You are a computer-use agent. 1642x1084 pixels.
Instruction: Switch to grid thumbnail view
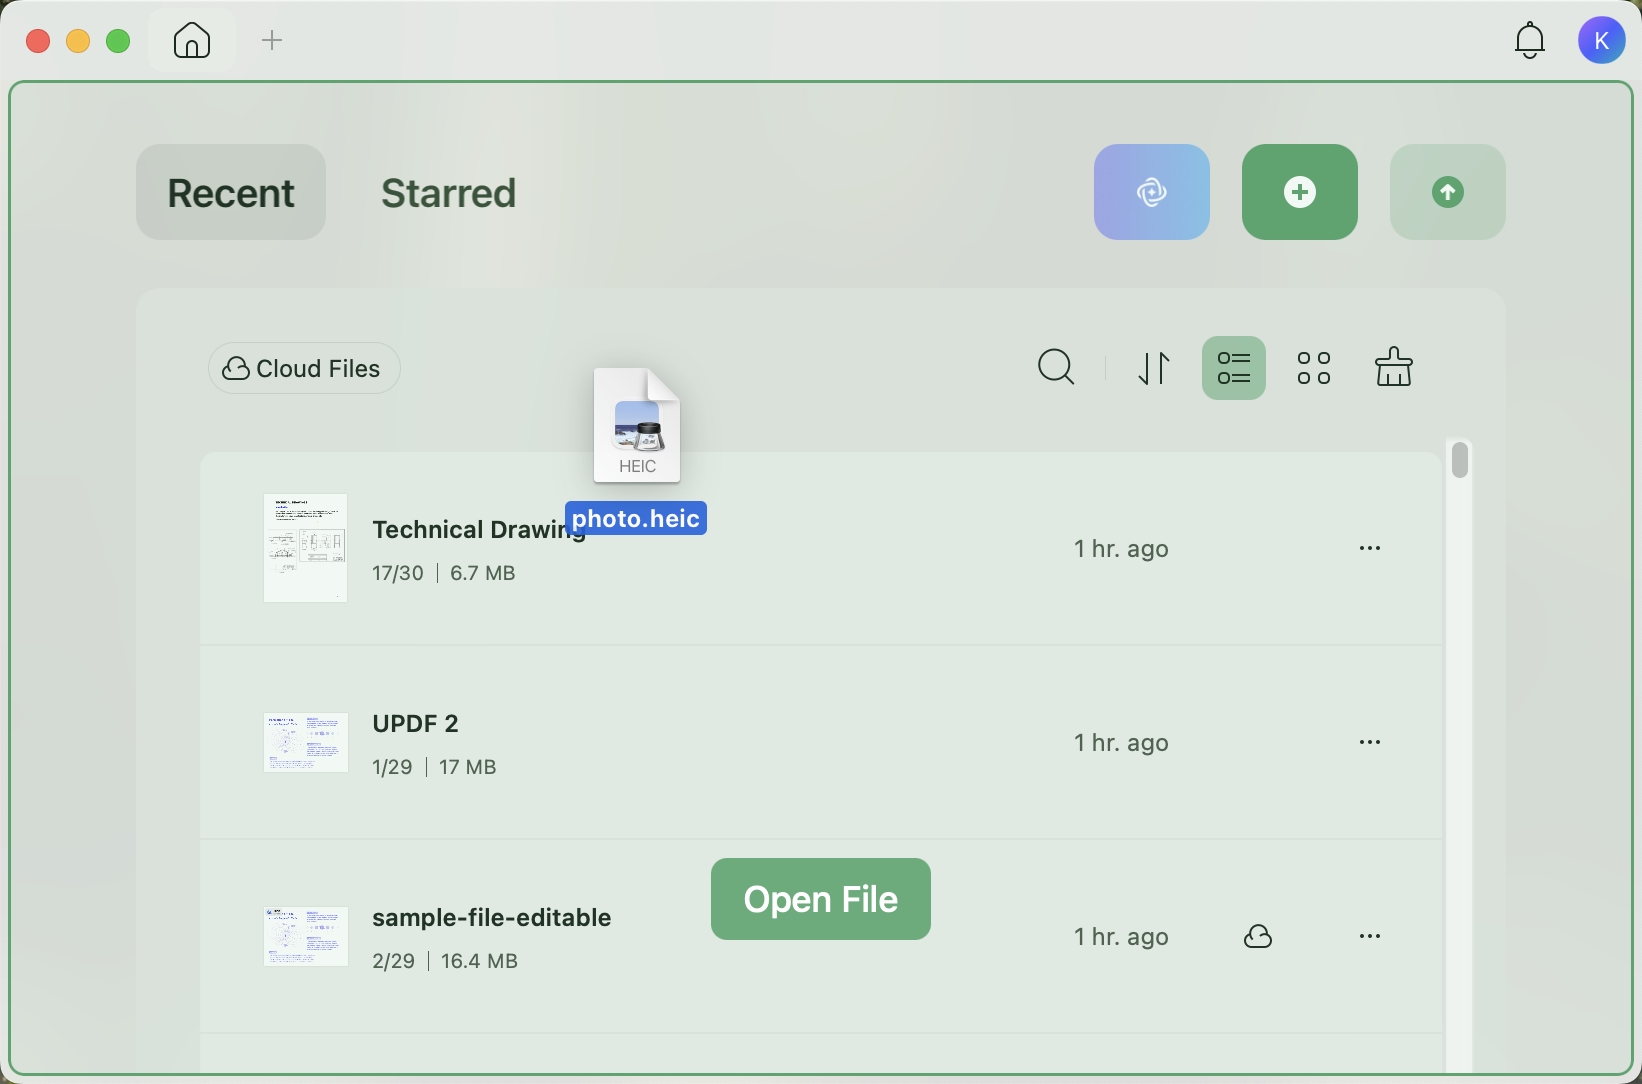point(1314,368)
